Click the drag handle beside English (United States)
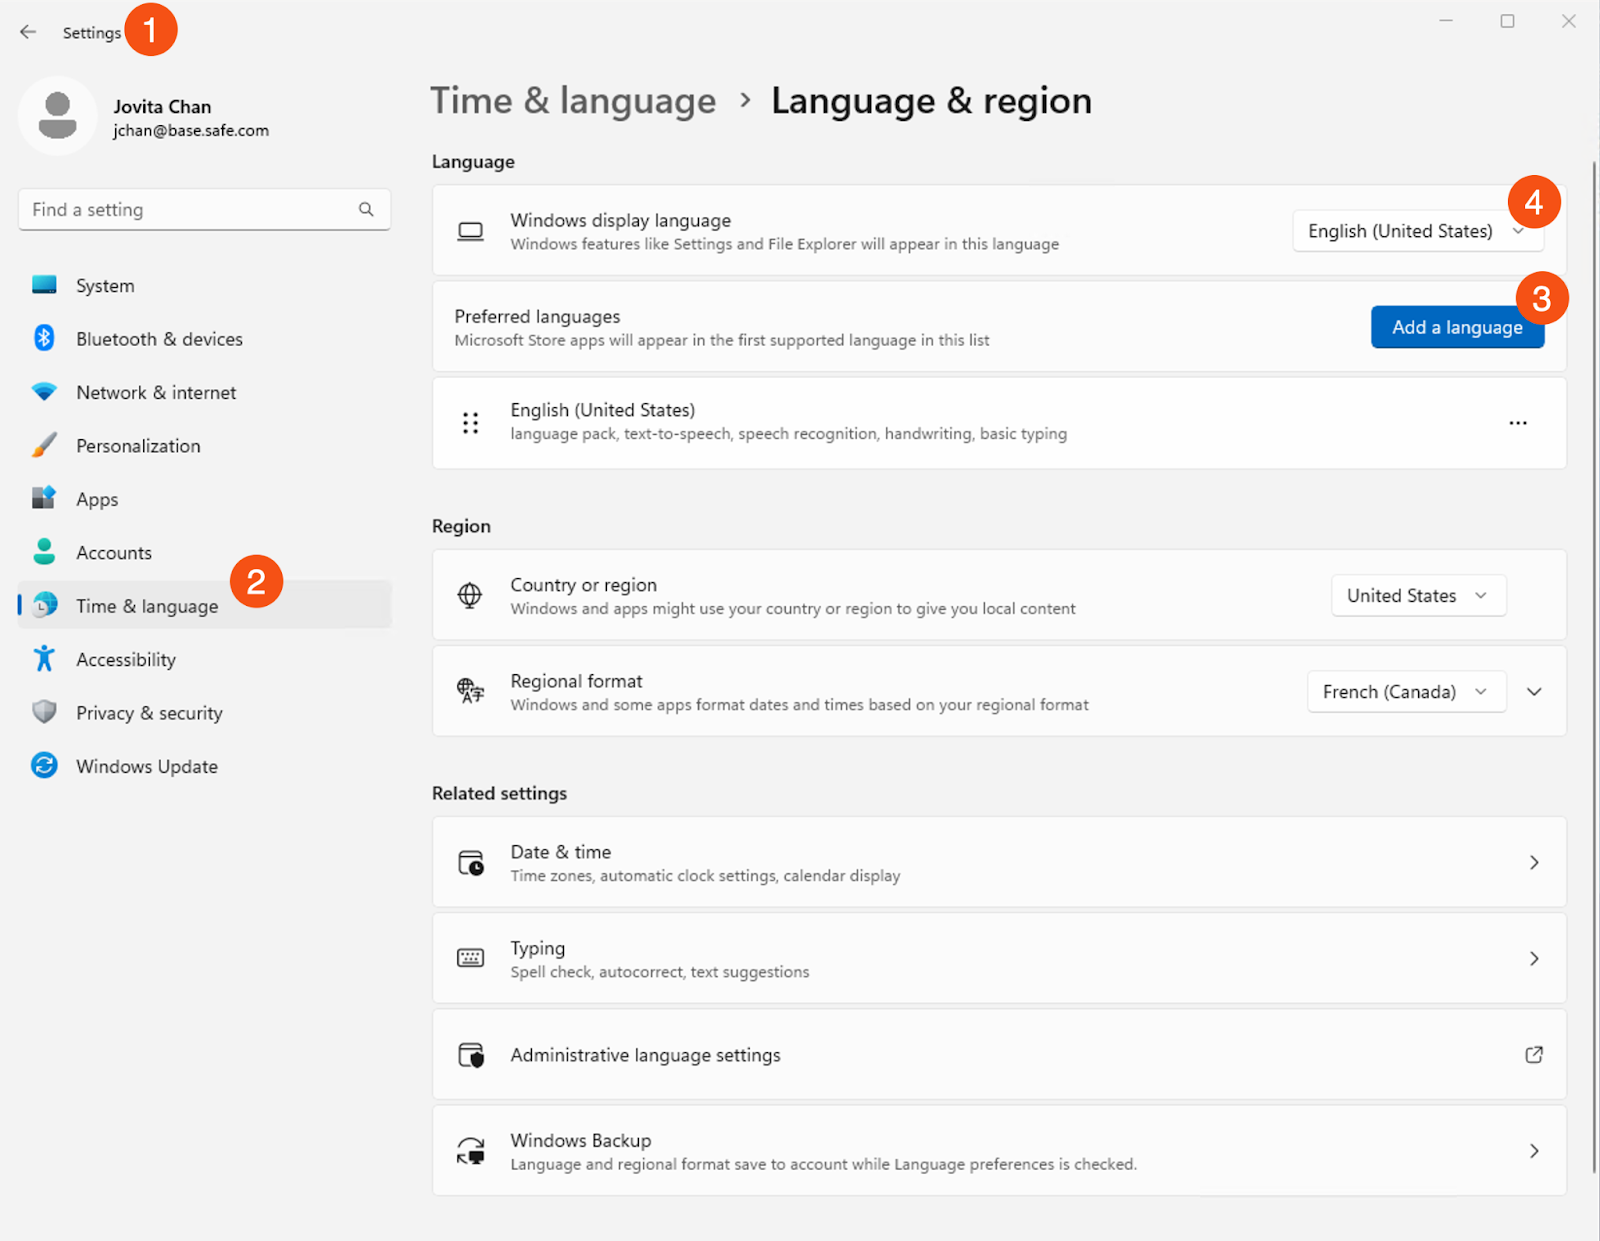The height and width of the screenshot is (1241, 1600). (x=470, y=422)
